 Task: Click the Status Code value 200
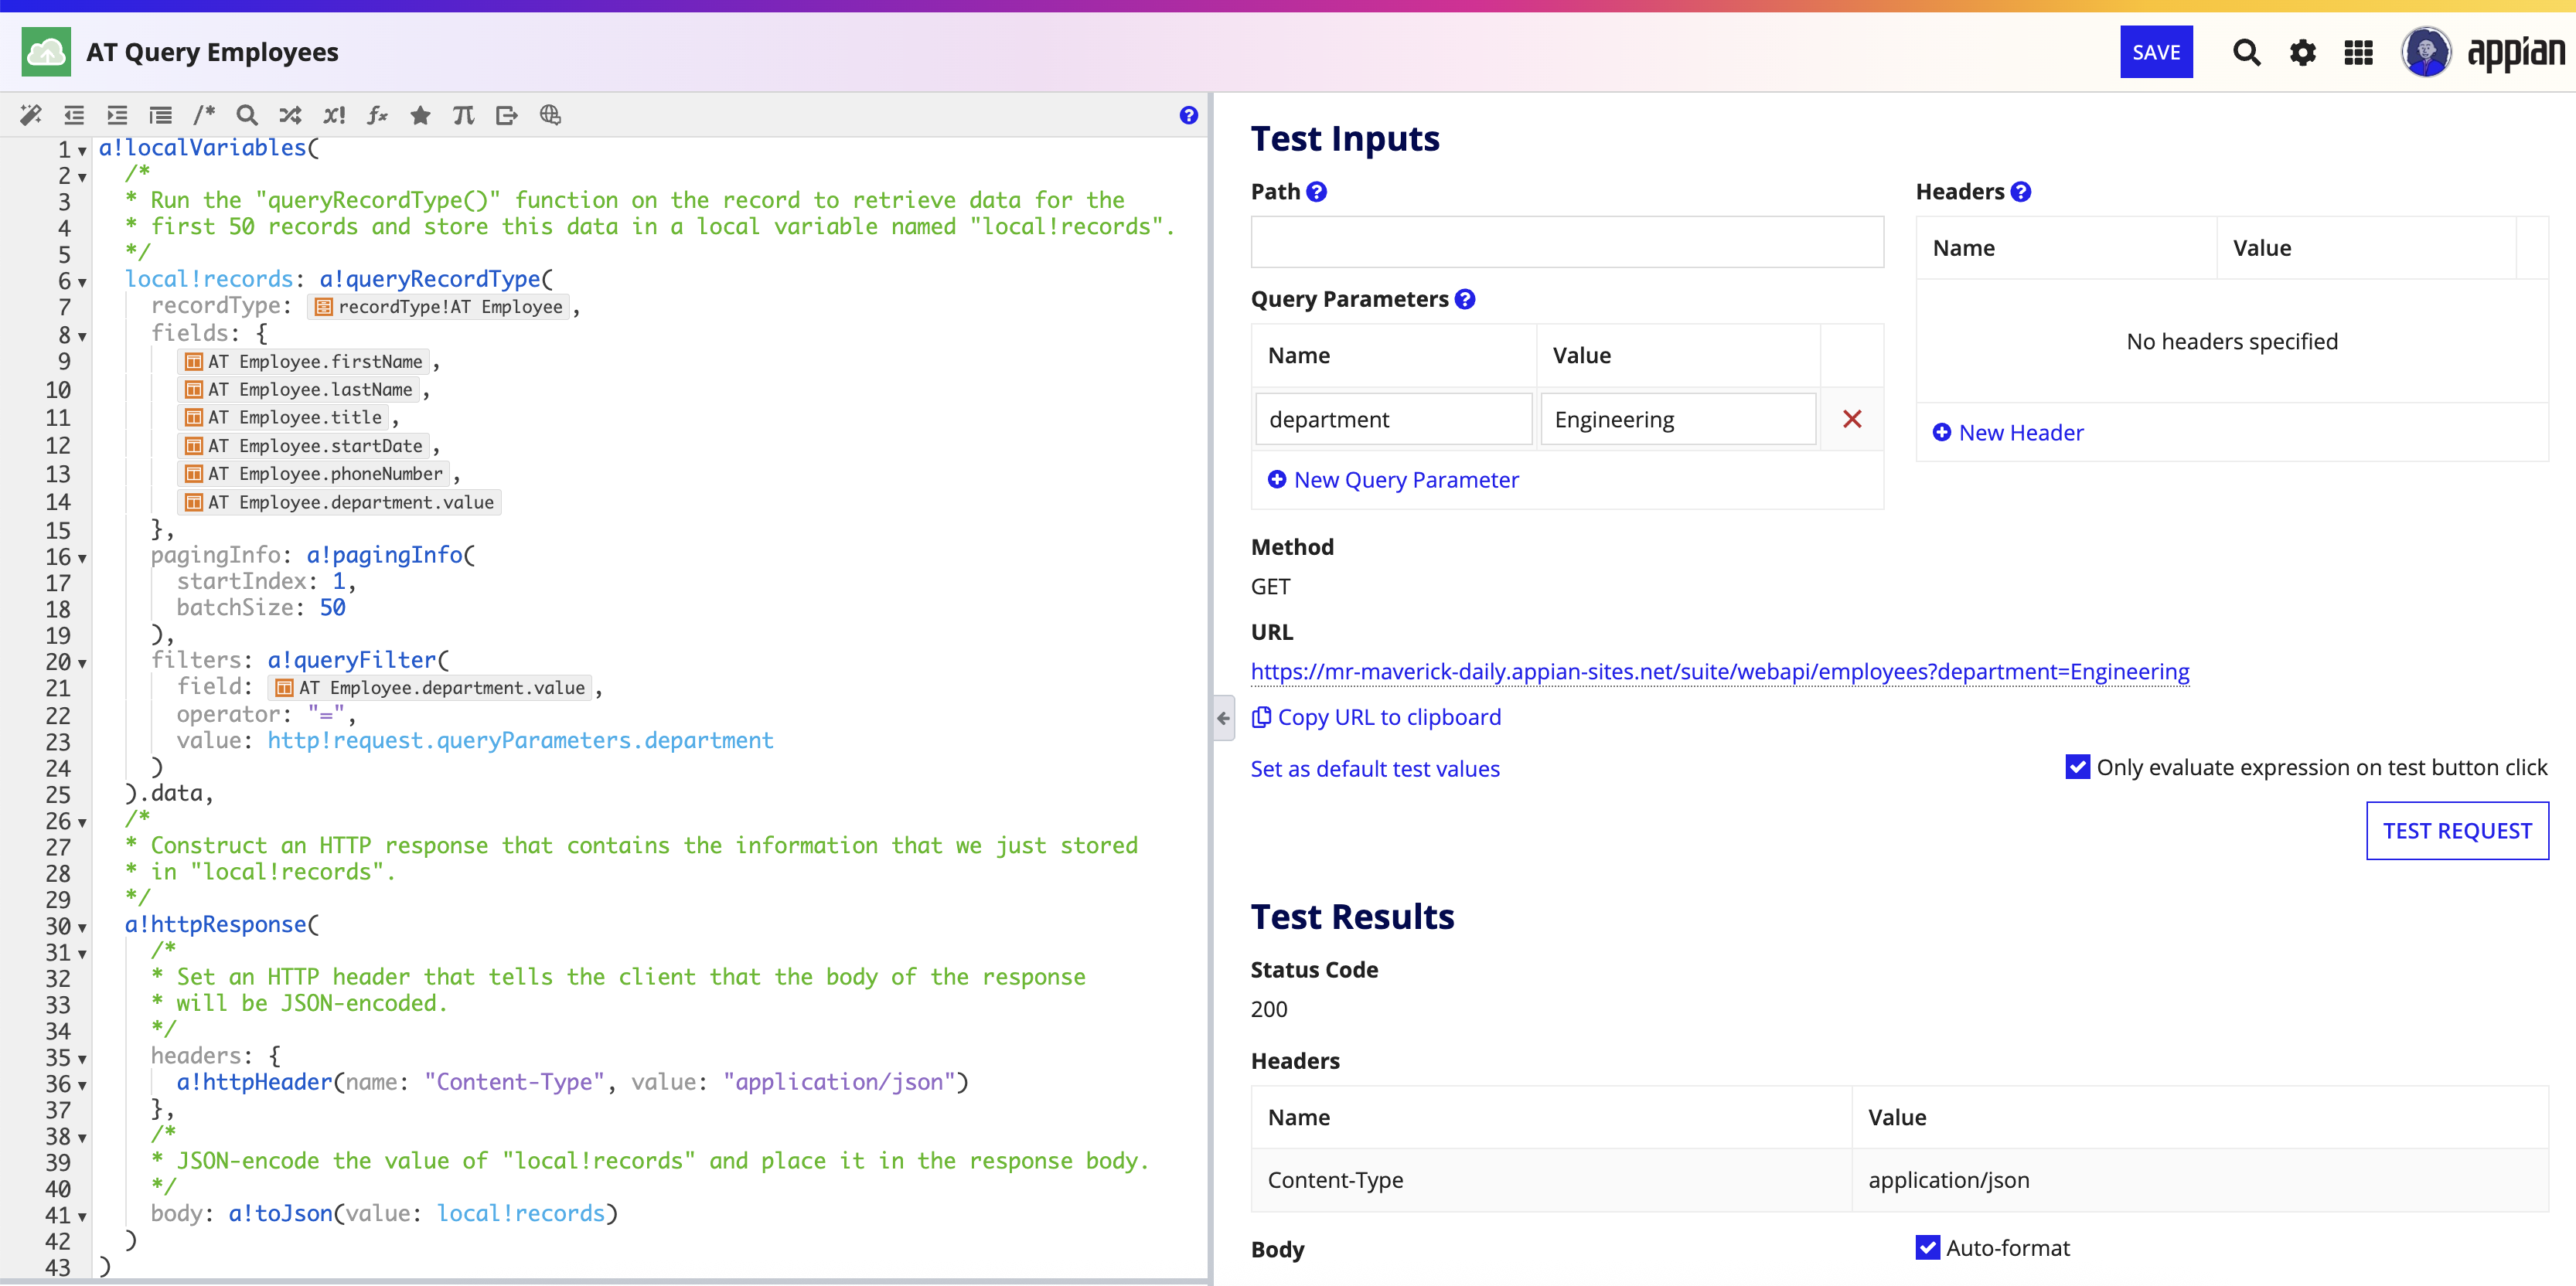tap(1269, 1009)
